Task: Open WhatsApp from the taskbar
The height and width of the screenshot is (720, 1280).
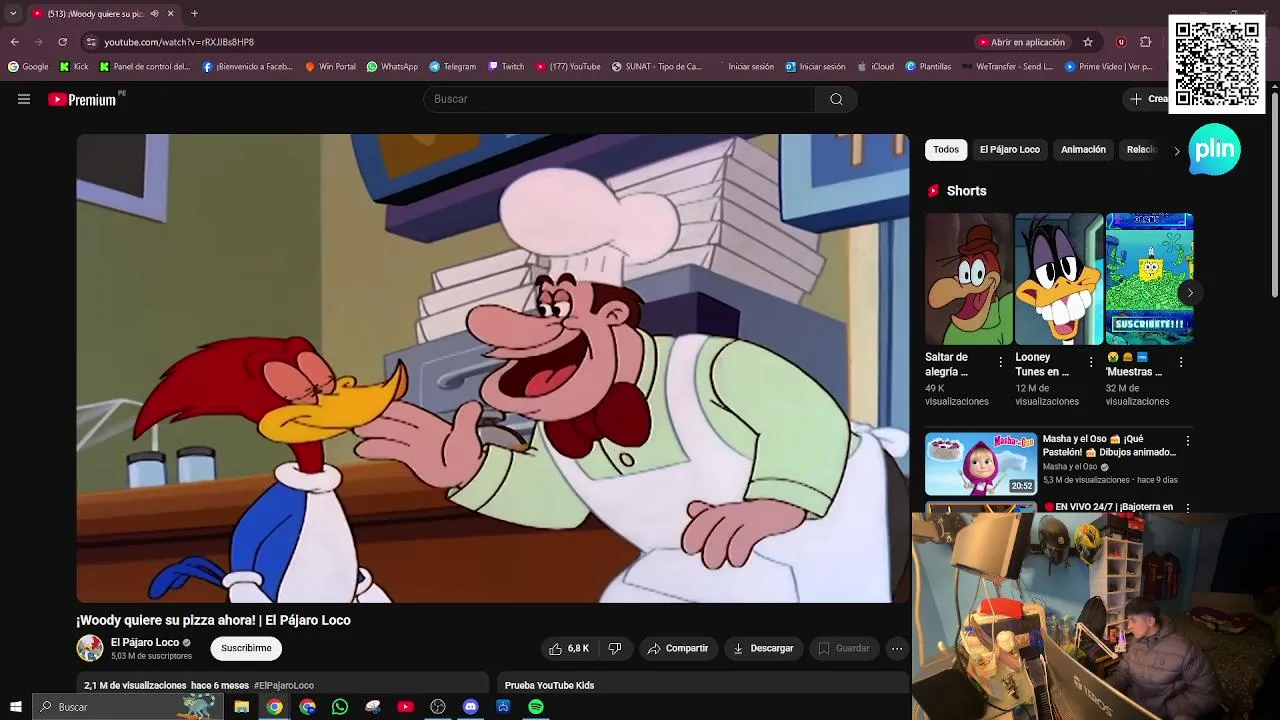Action: [340, 707]
